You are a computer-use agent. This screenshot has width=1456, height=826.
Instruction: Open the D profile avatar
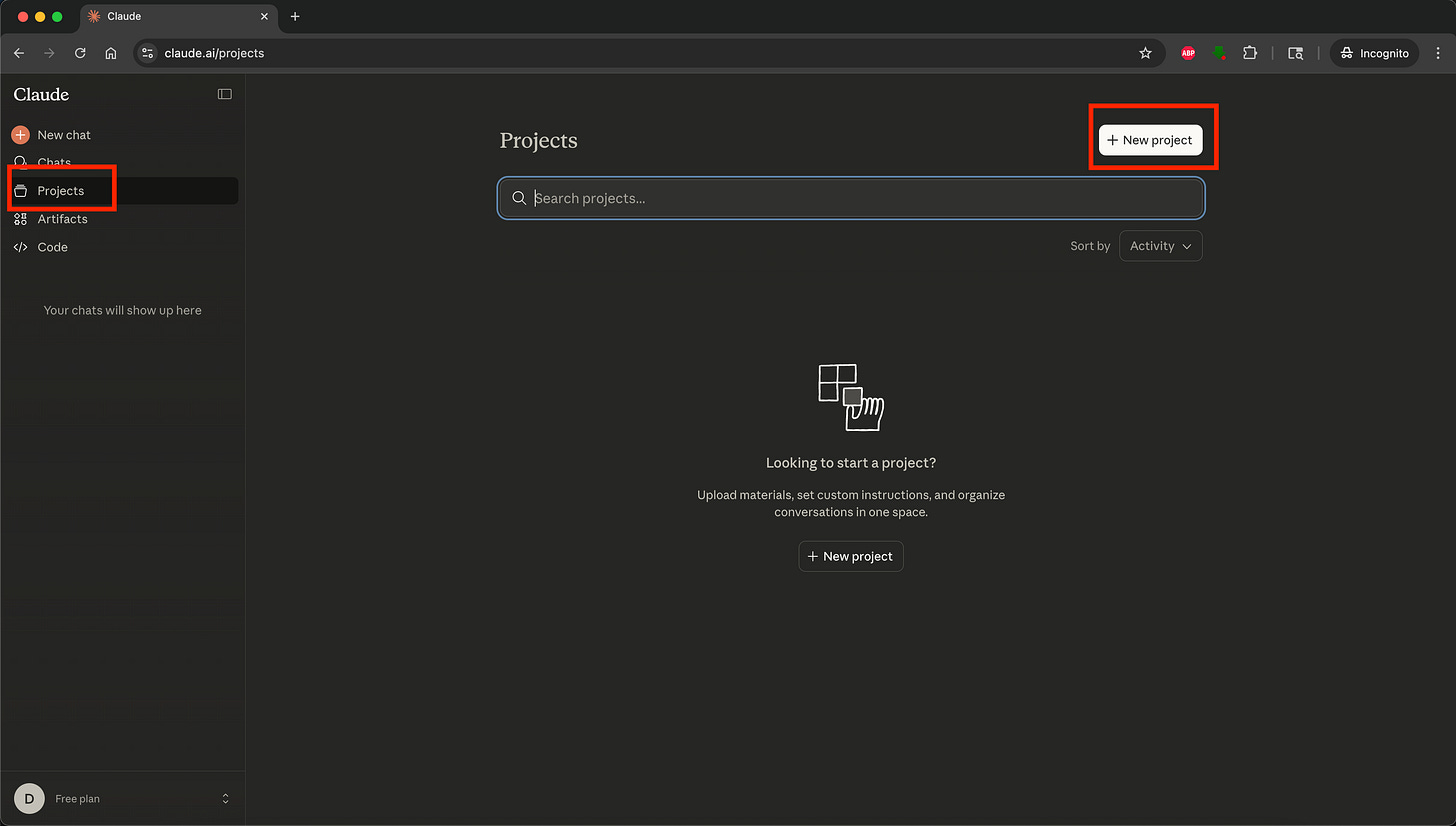click(28, 798)
